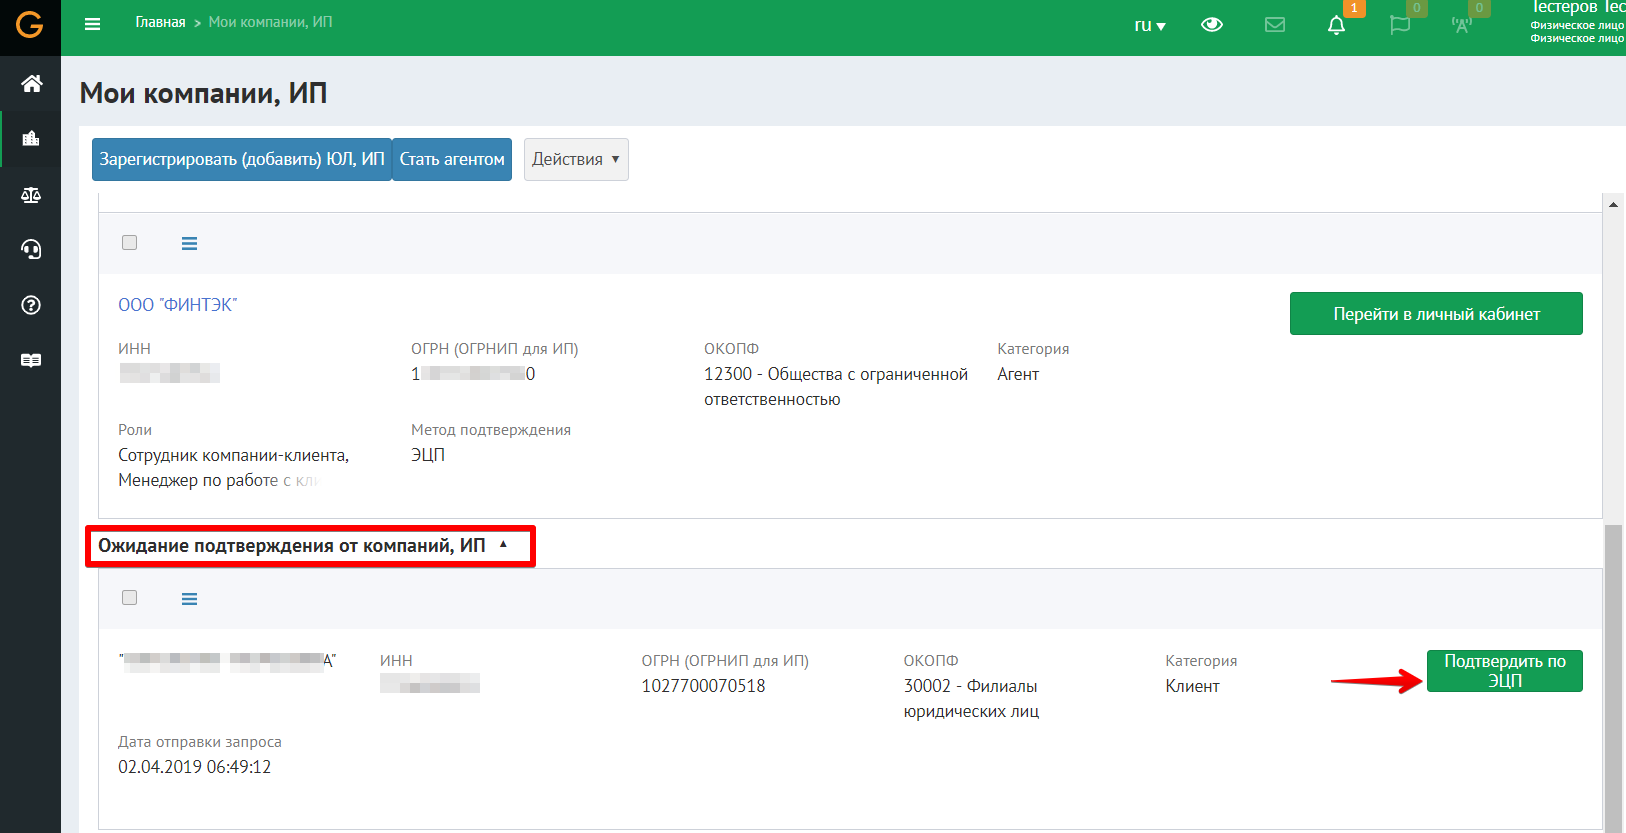Tick the checkbox above ООО ФИНТЭК
The width and height of the screenshot is (1626, 833).
[x=129, y=242]
